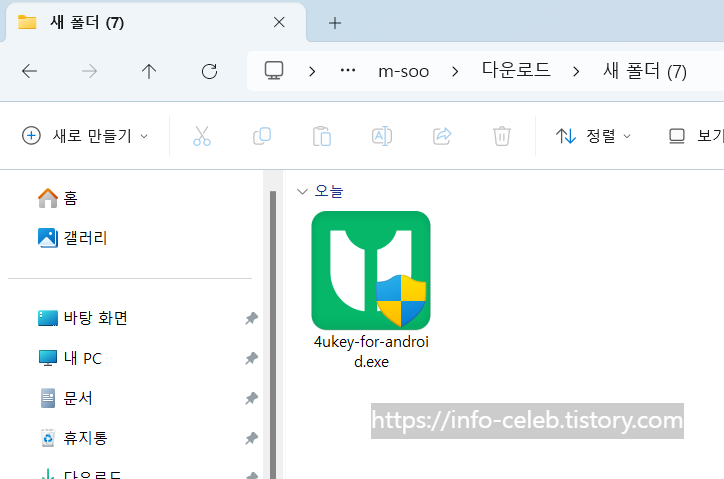Open 바탕 화면 in the sidebar
The height and width of the screenshot is (479, 724).
tap(83, 318)
